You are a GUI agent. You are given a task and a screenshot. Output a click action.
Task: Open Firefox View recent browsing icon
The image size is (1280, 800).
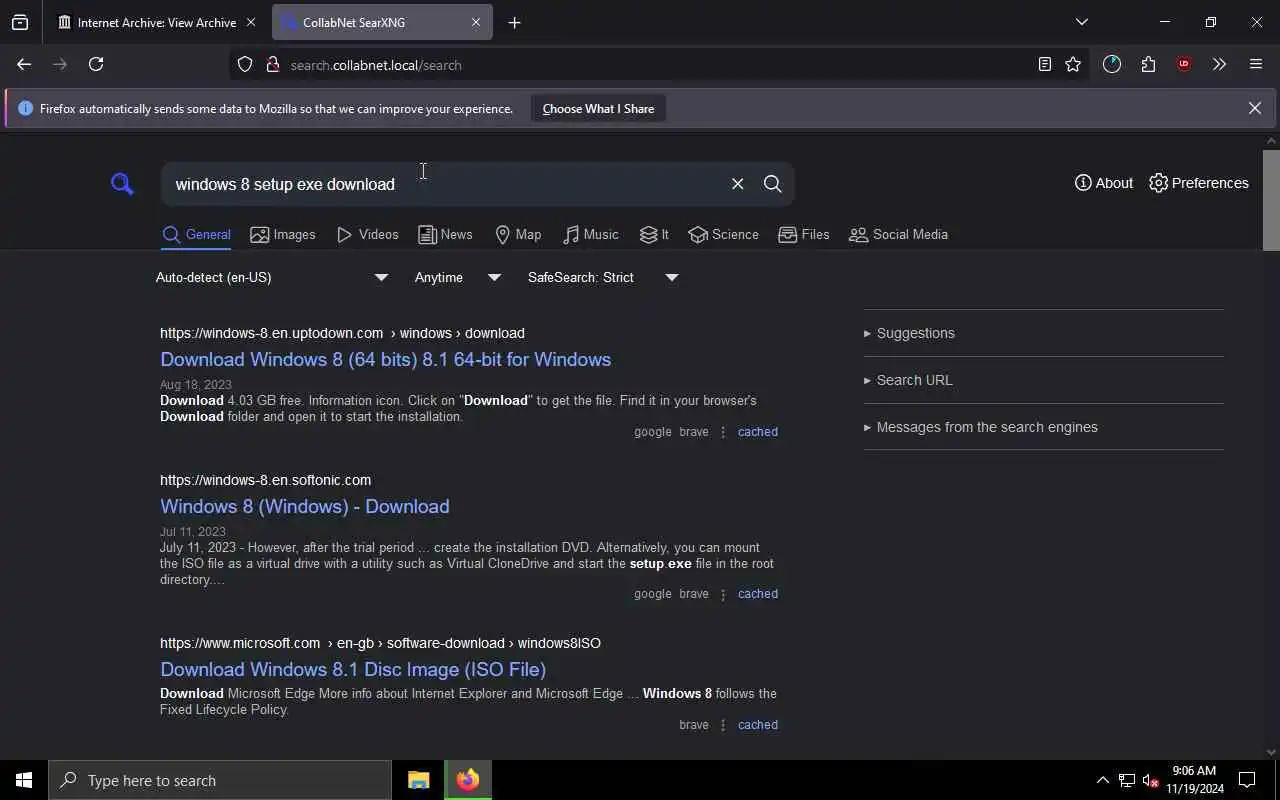[20, 22]
